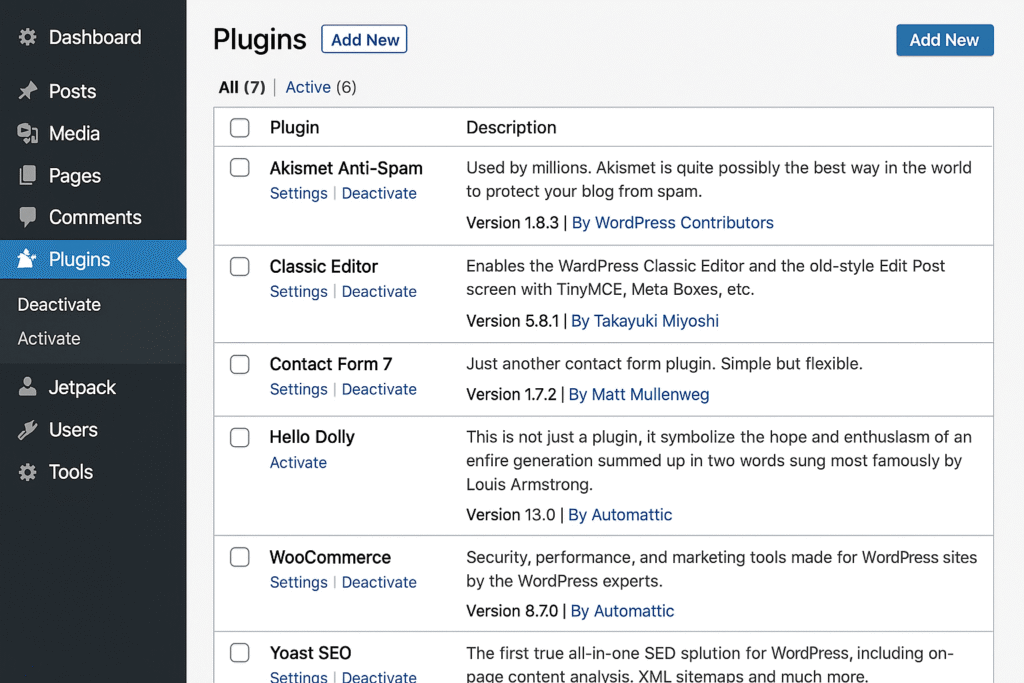1024x683 pixels.
Task: Activate the Hello Dolly plugin
Action: point(298,462)
